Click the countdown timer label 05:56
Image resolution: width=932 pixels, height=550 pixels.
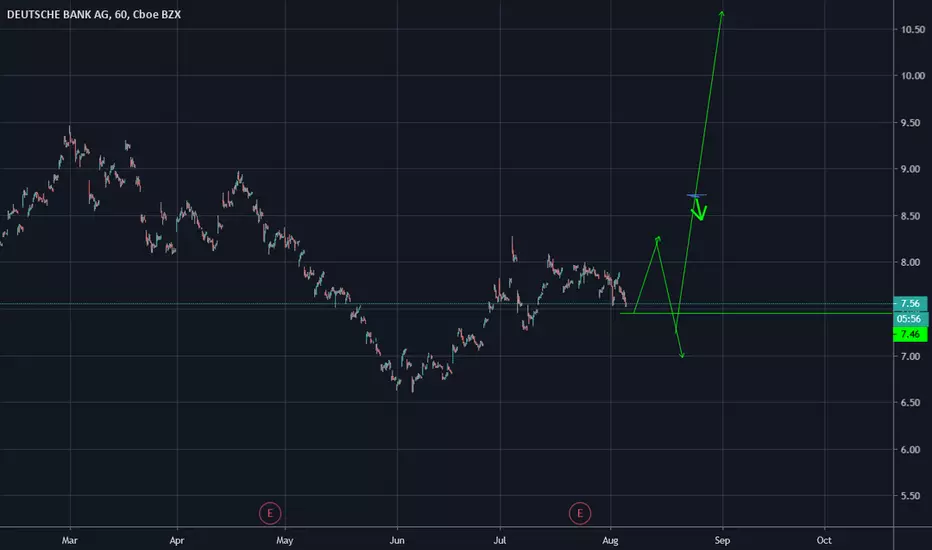(910, 319)
